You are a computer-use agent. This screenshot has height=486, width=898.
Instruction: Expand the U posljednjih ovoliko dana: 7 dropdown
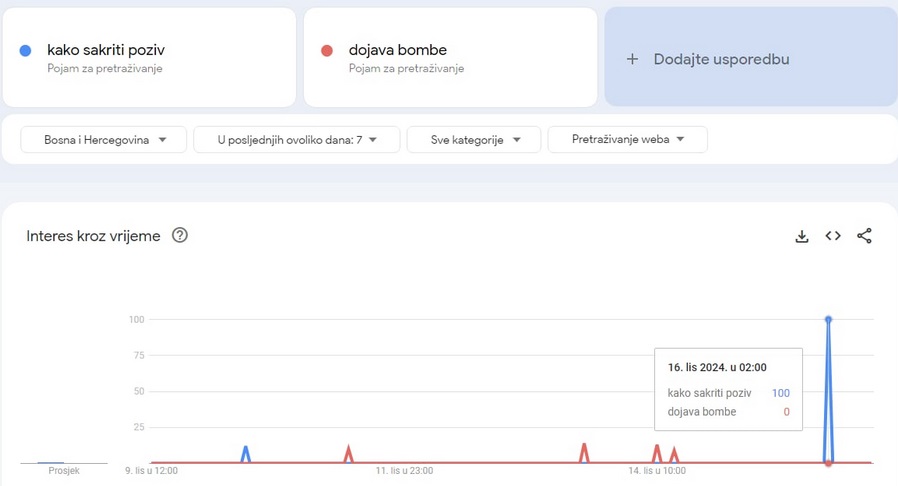tap(297, 140)
